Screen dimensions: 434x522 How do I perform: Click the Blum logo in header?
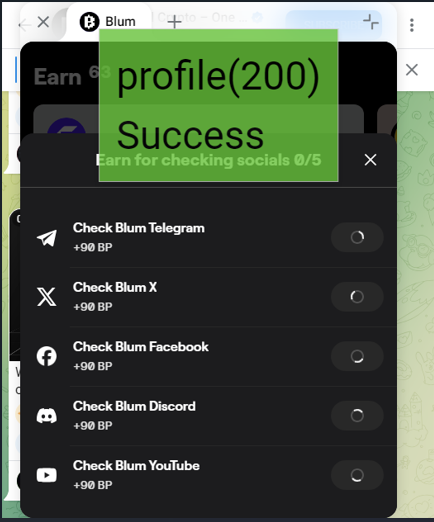(x=89, y=22)
